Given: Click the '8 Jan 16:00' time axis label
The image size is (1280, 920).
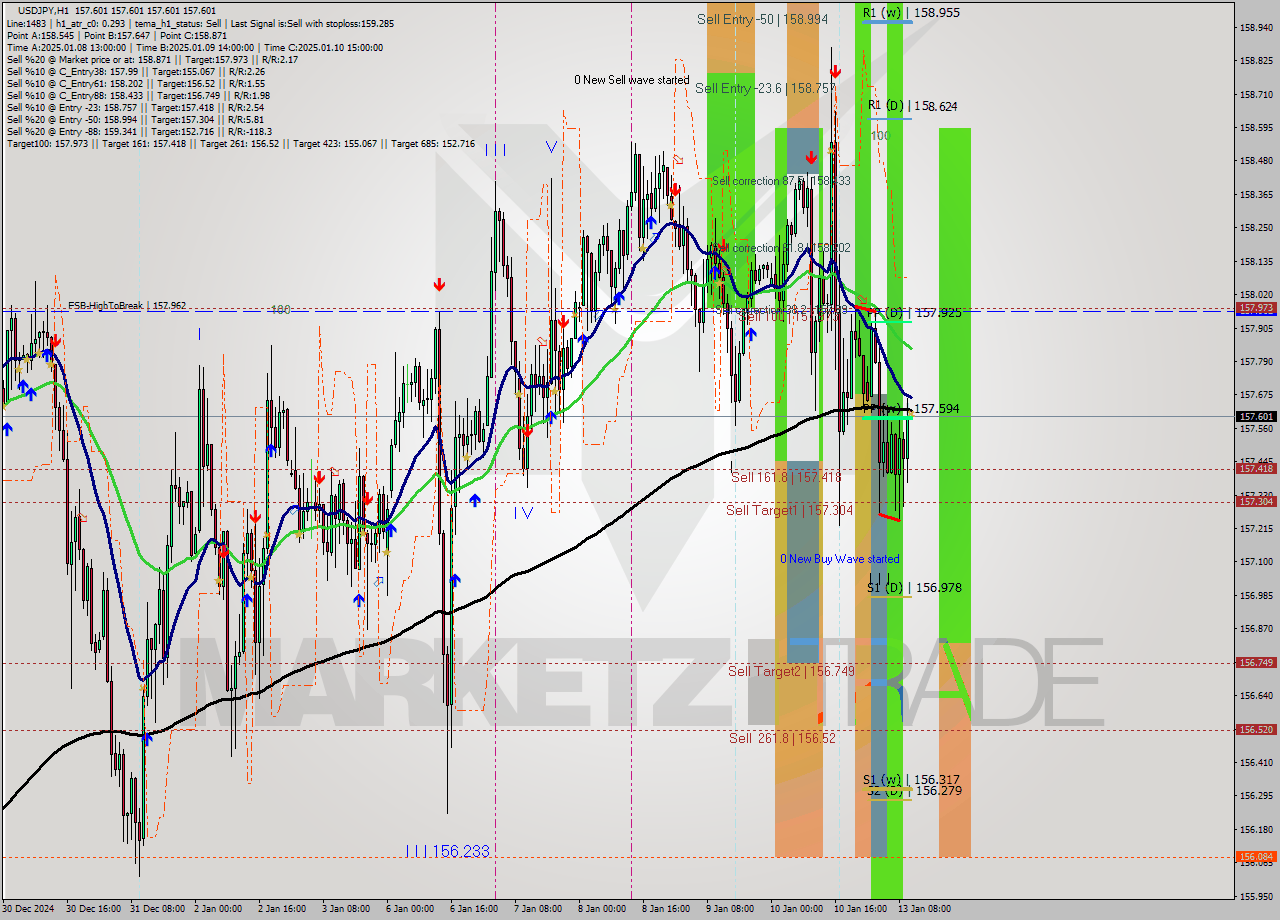Looking at the screenshot, I should point(667,909).
